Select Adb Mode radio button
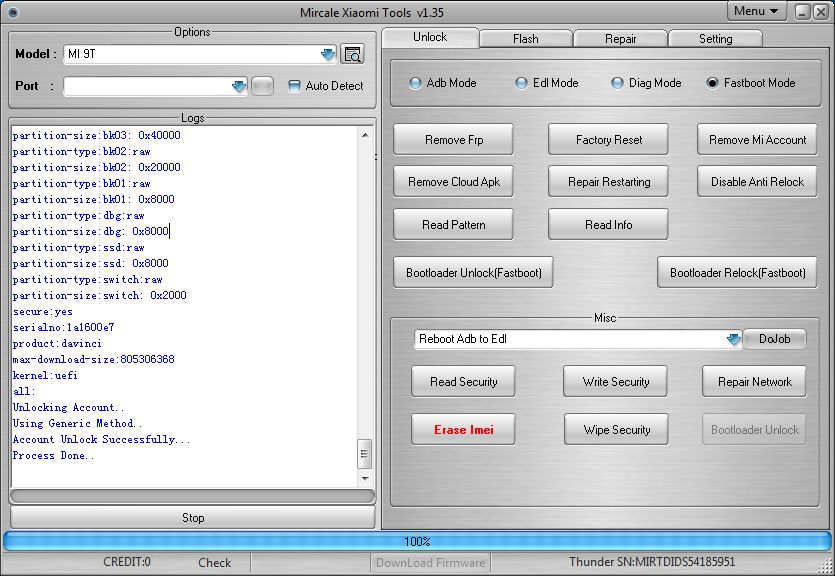 pos(415,83)
